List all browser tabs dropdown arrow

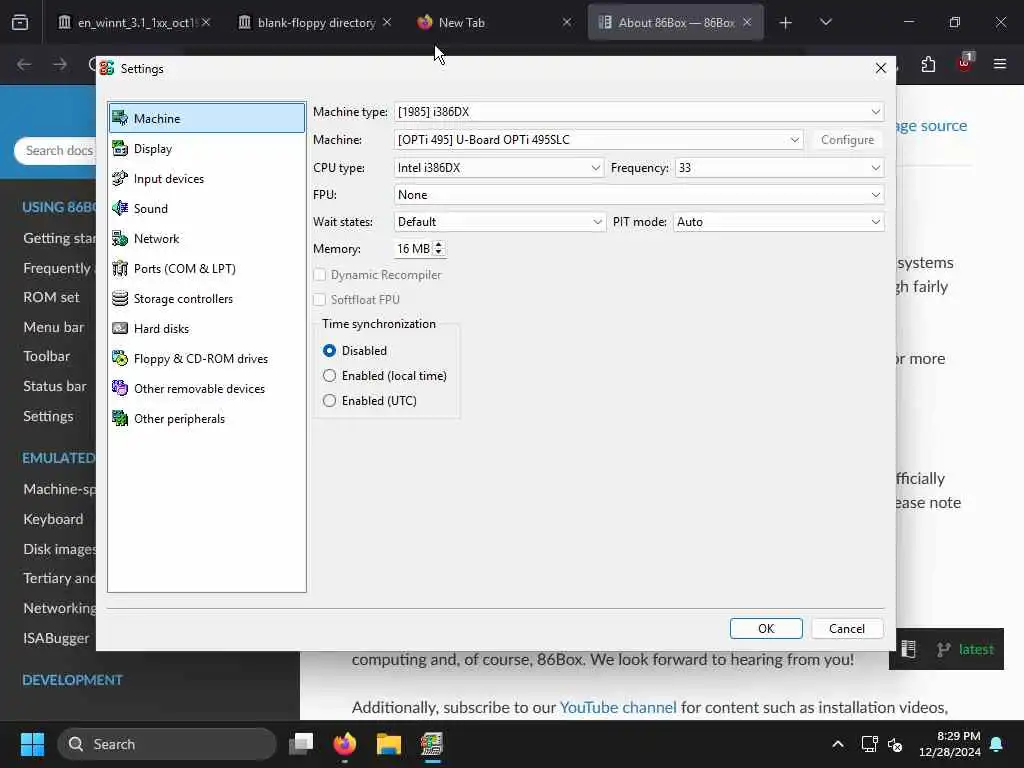pos(826,22)
